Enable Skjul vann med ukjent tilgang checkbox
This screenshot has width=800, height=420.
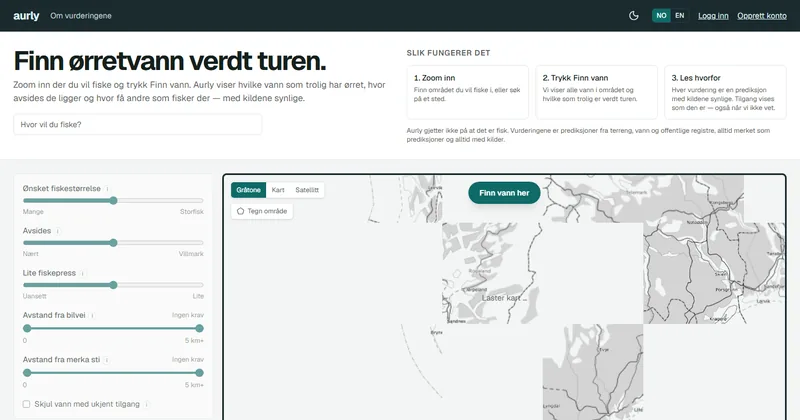point(27,404)
